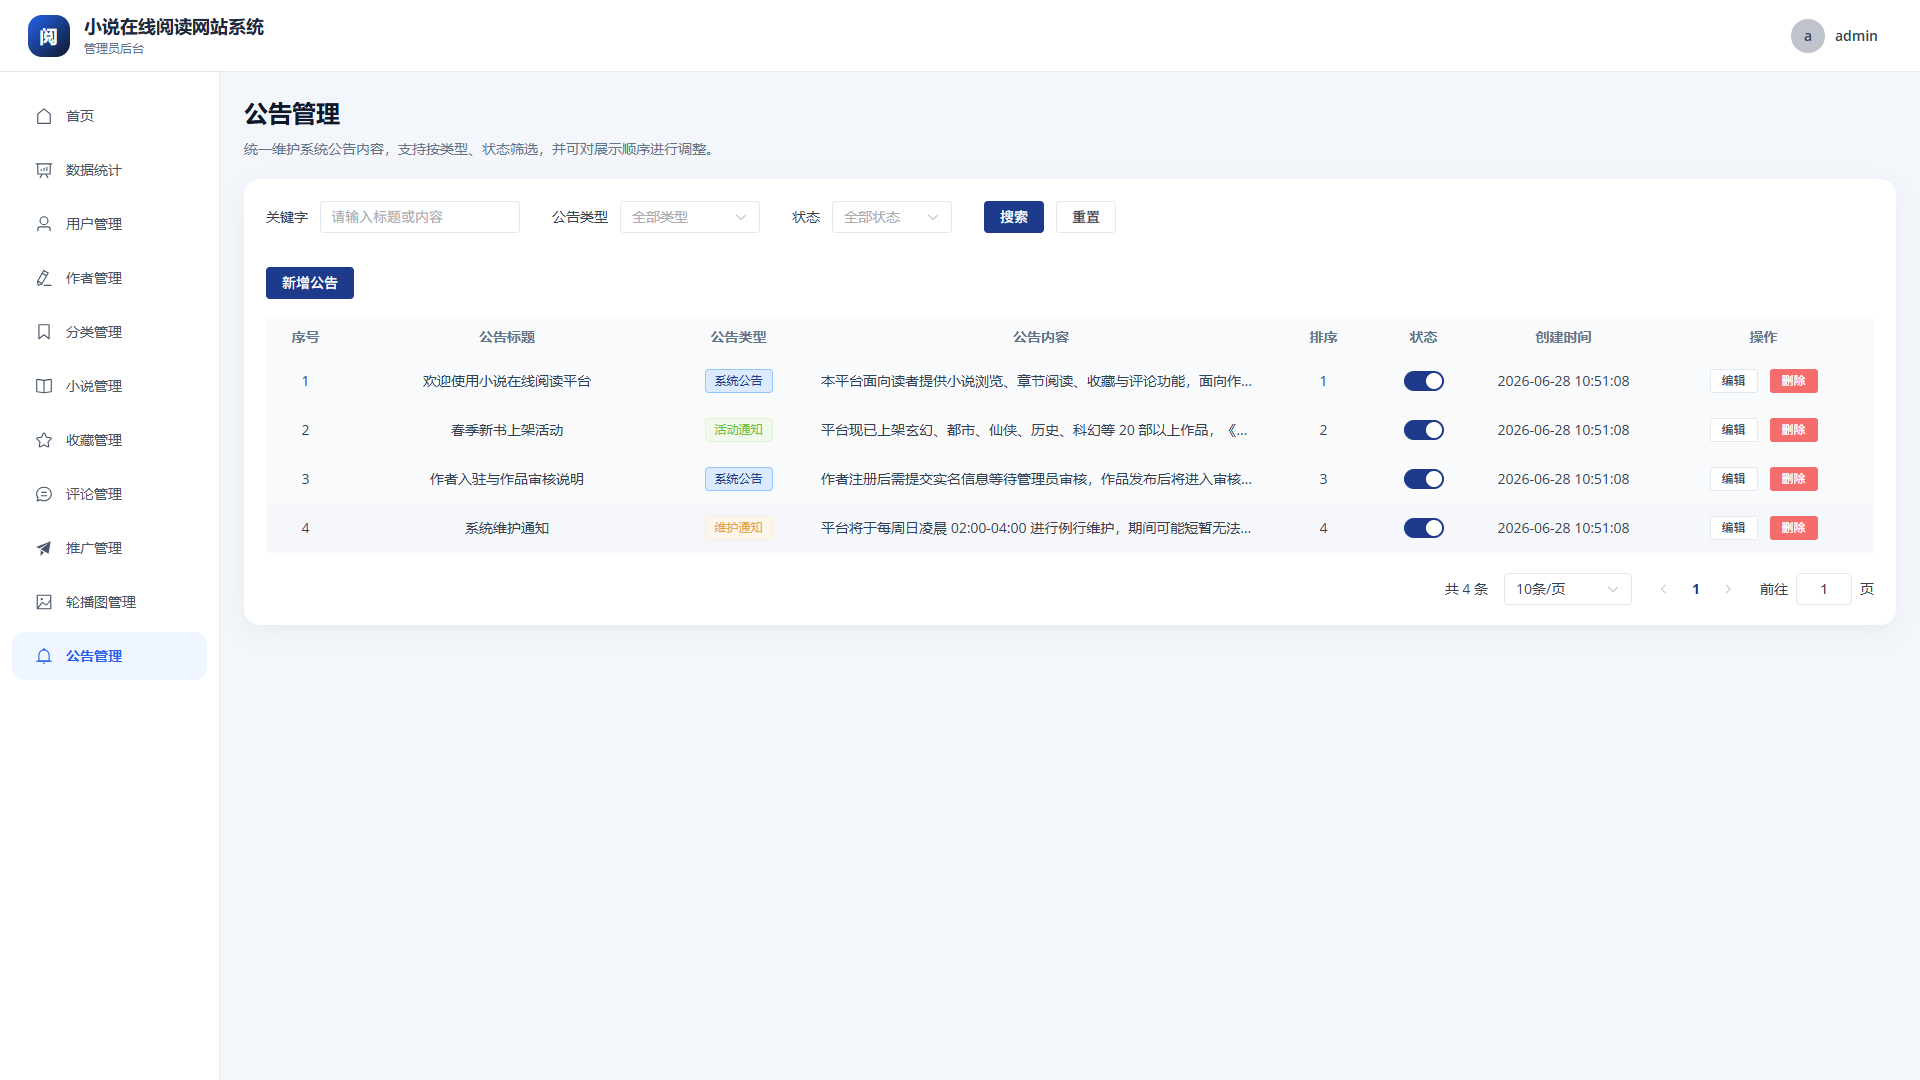This screenshot has width=1920, height=1080.
Task: Click the 排序 column header
Action: (x=1323, y=337)
